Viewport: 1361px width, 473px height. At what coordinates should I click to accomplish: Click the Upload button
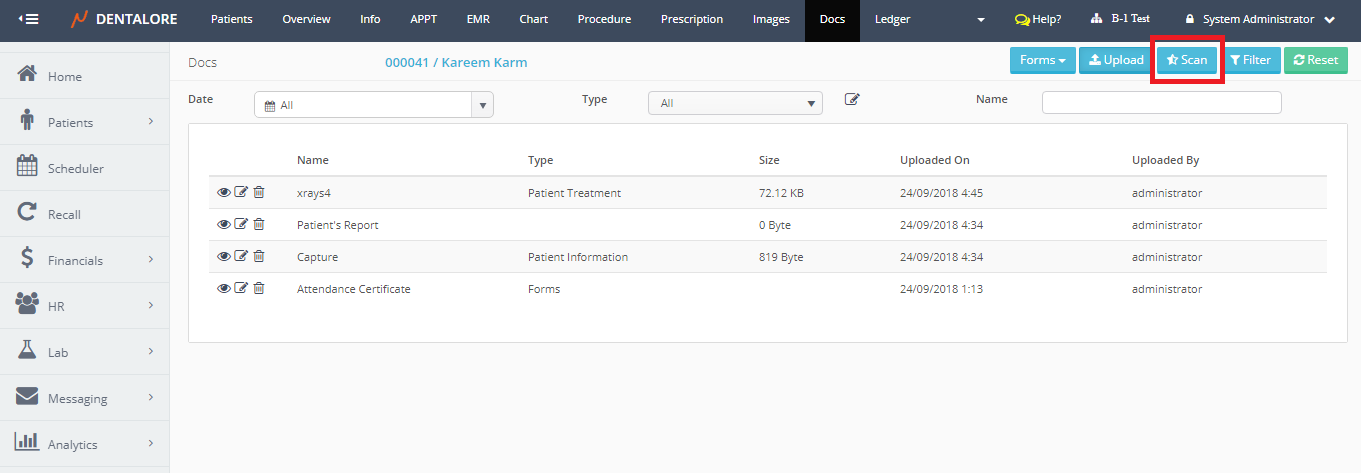(1115, 60)
